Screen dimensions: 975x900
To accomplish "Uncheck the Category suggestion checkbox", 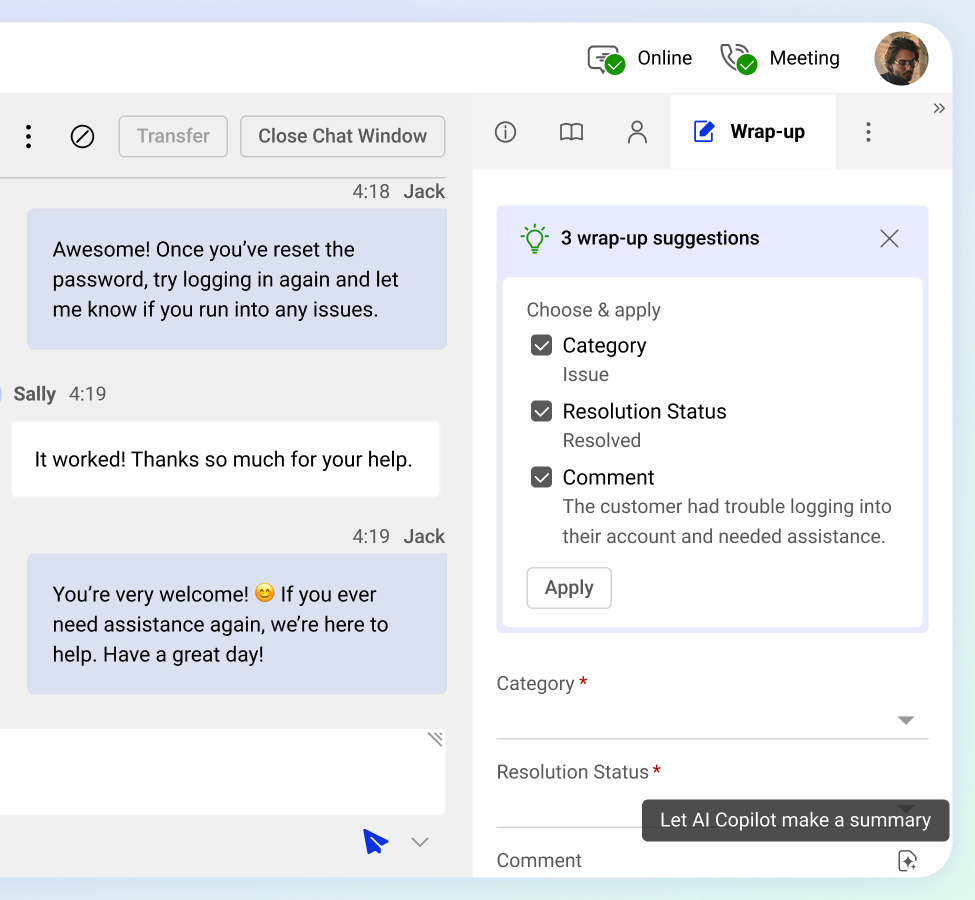I will coord(541,346).
